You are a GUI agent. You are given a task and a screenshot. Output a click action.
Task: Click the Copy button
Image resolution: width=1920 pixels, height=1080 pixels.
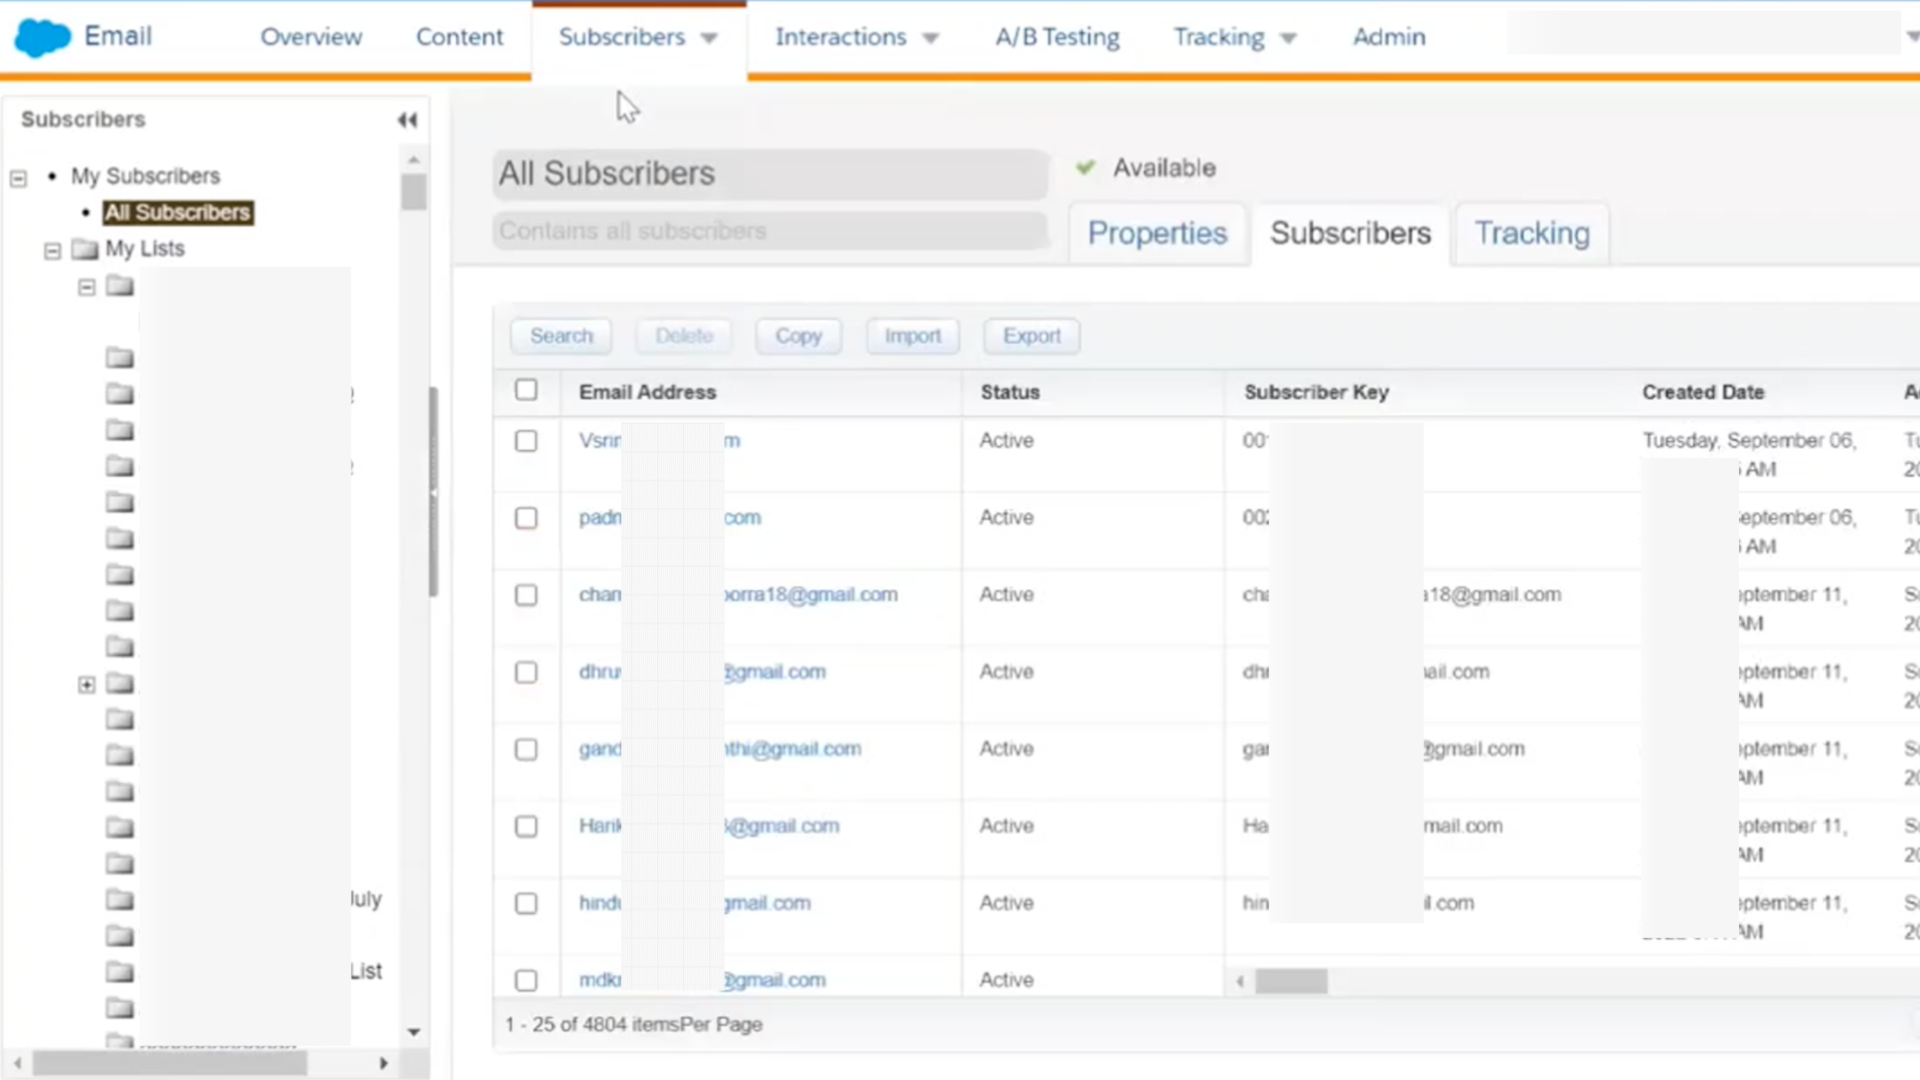click(x=798, y=336)
